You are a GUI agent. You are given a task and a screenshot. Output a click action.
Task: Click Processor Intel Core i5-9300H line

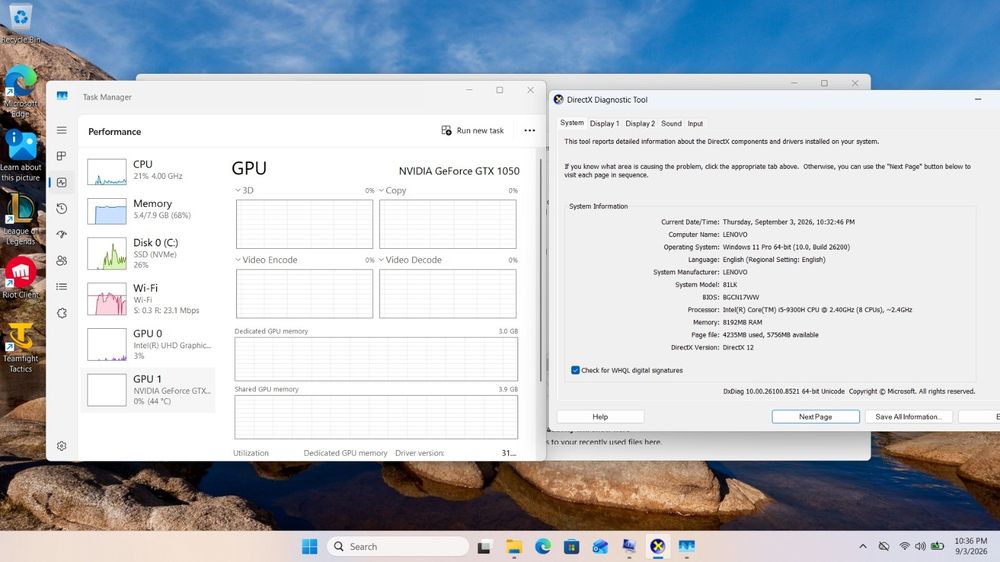pyautogui.click(x=799, y=309)
